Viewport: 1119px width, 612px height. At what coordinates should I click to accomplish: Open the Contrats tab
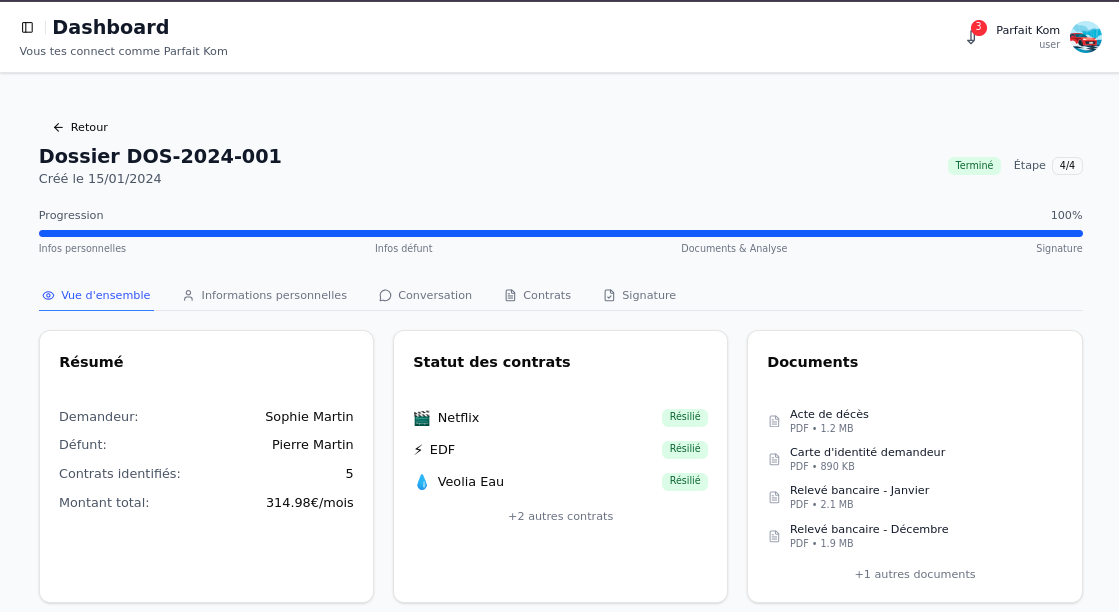point(537,296)
